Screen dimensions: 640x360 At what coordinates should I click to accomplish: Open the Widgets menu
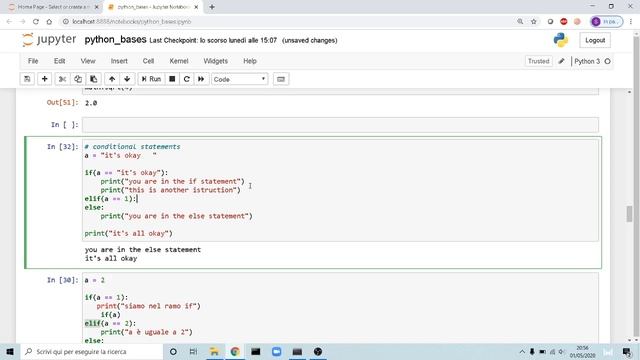point(216,61)
